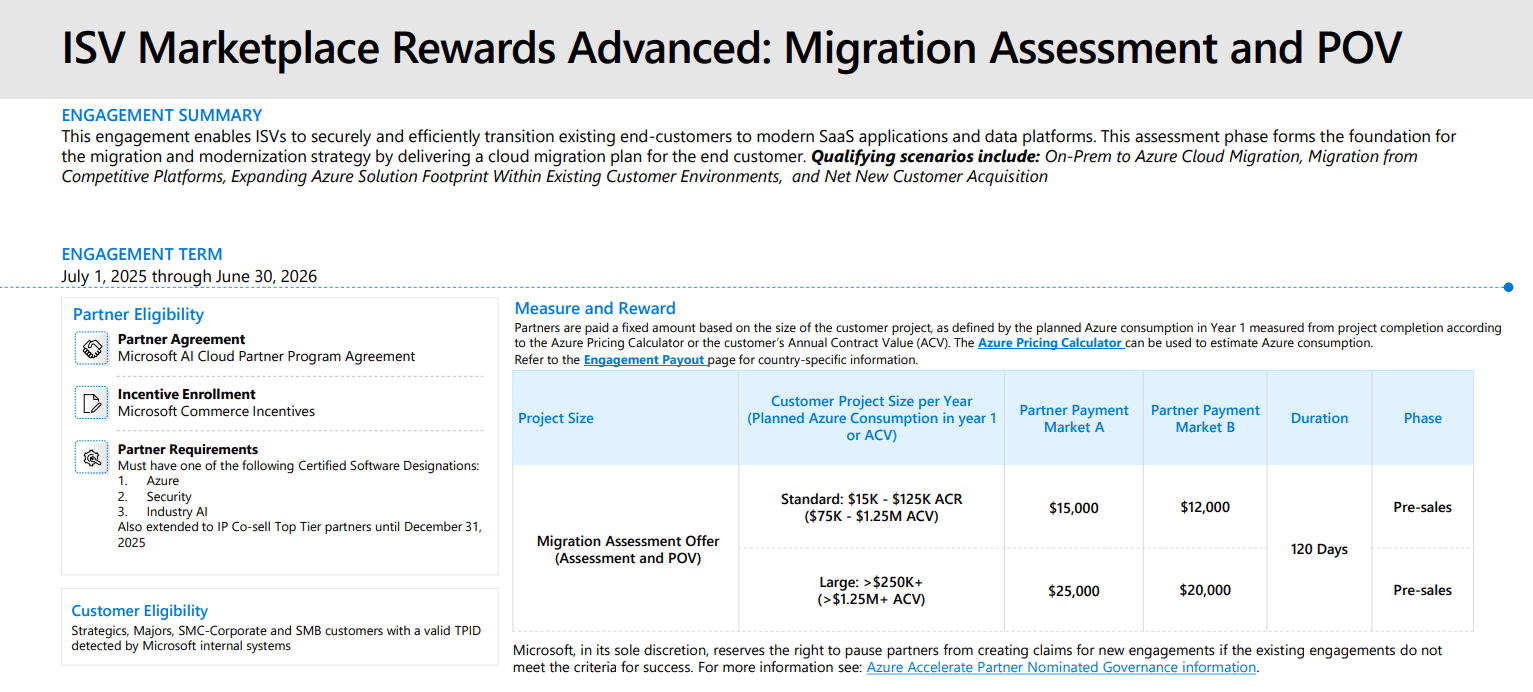Click the $20,000 payment value

click(1205, 590)
